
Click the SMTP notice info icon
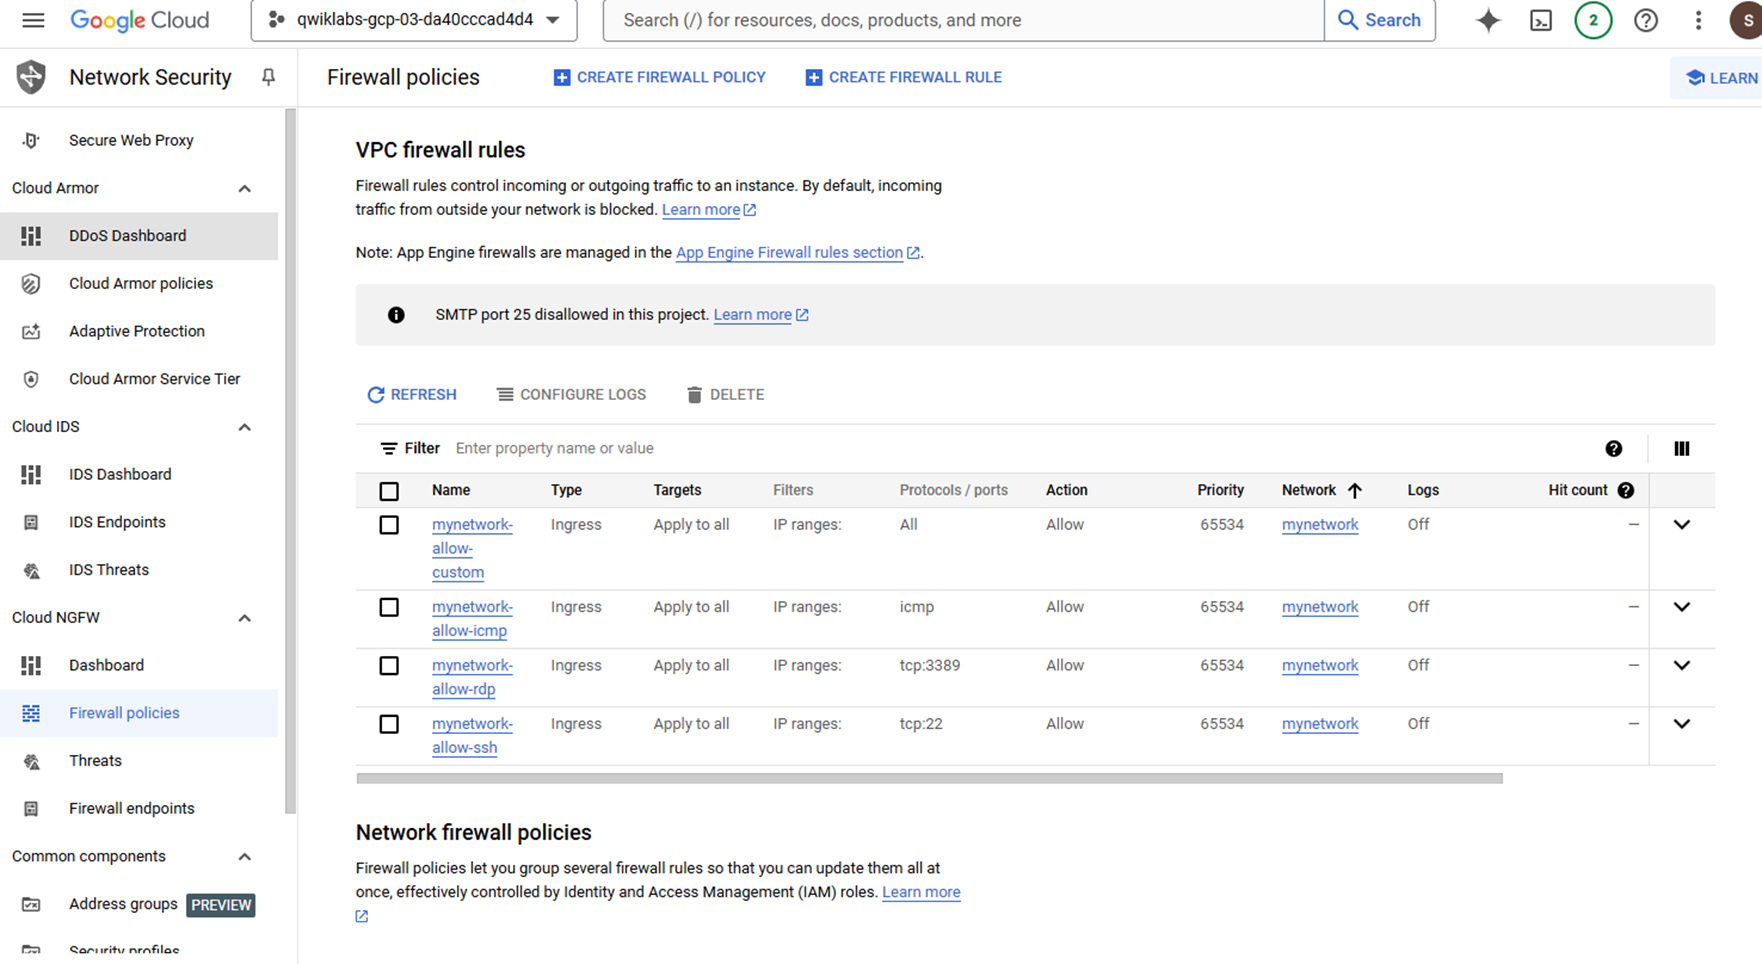(x=396, y=315)
